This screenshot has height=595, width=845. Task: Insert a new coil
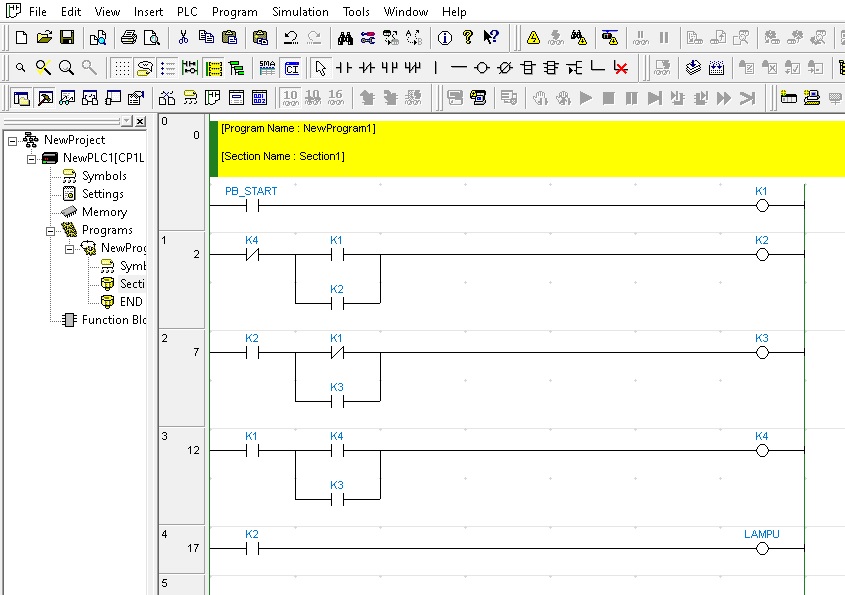(482, 68)
